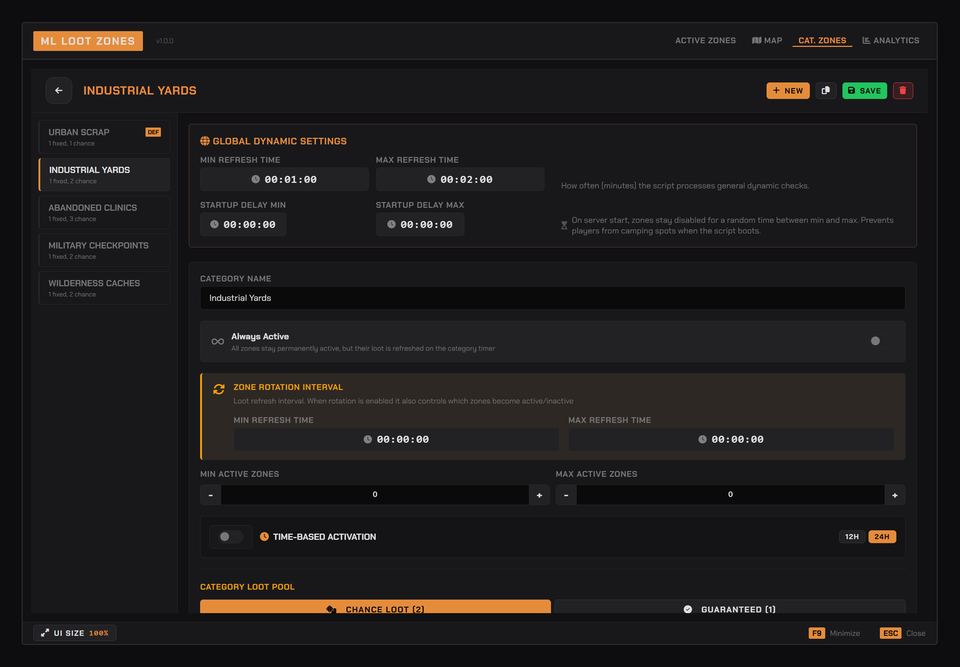Create a new category with New button

tap(788, 91)
